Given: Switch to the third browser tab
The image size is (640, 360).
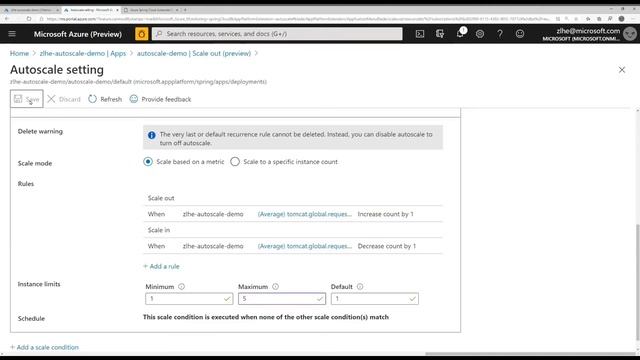Looking at the screenshot, I should (x=151, y=9).
